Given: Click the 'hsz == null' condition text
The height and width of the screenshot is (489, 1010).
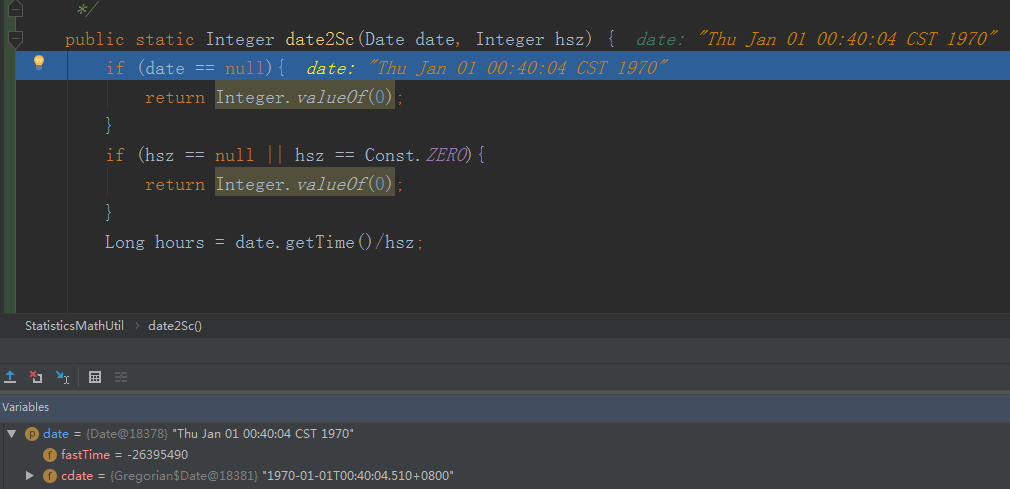Looking at the screenshot, I should coord(200,155).
